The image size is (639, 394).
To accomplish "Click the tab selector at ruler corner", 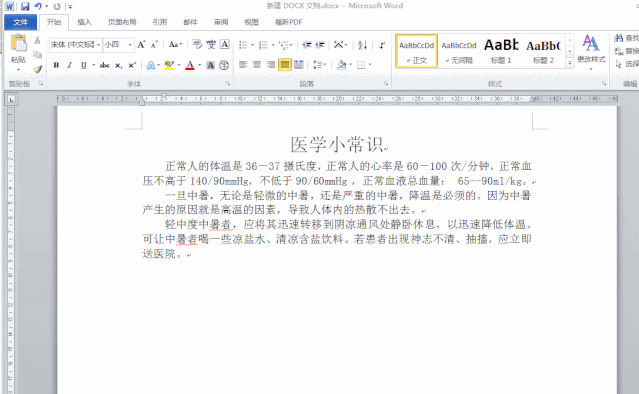I will coord(11,99).
